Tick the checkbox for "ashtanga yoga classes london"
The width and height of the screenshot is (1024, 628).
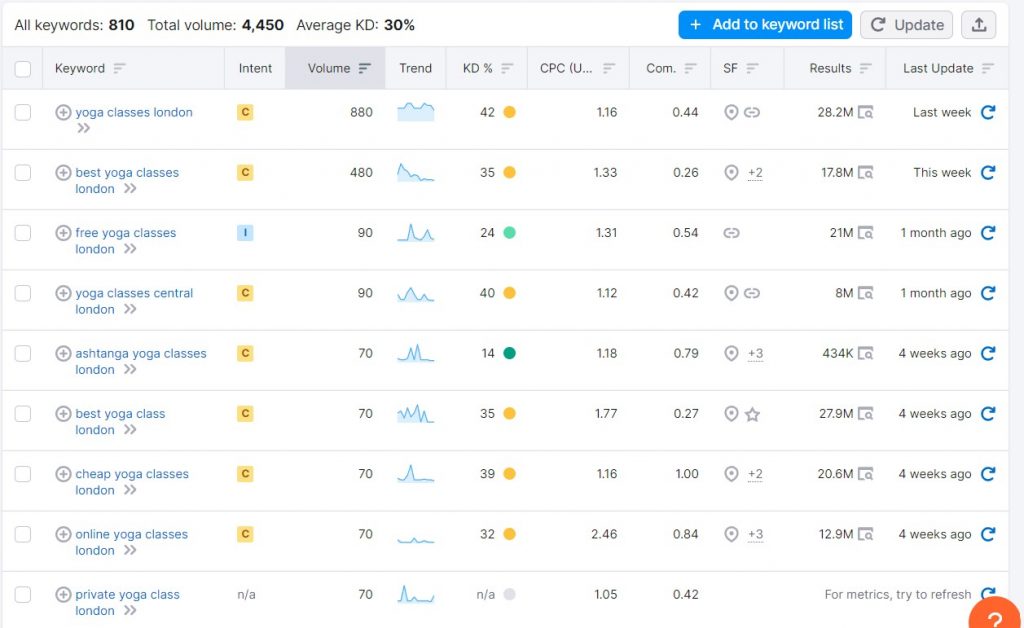(x=23, y=353)
